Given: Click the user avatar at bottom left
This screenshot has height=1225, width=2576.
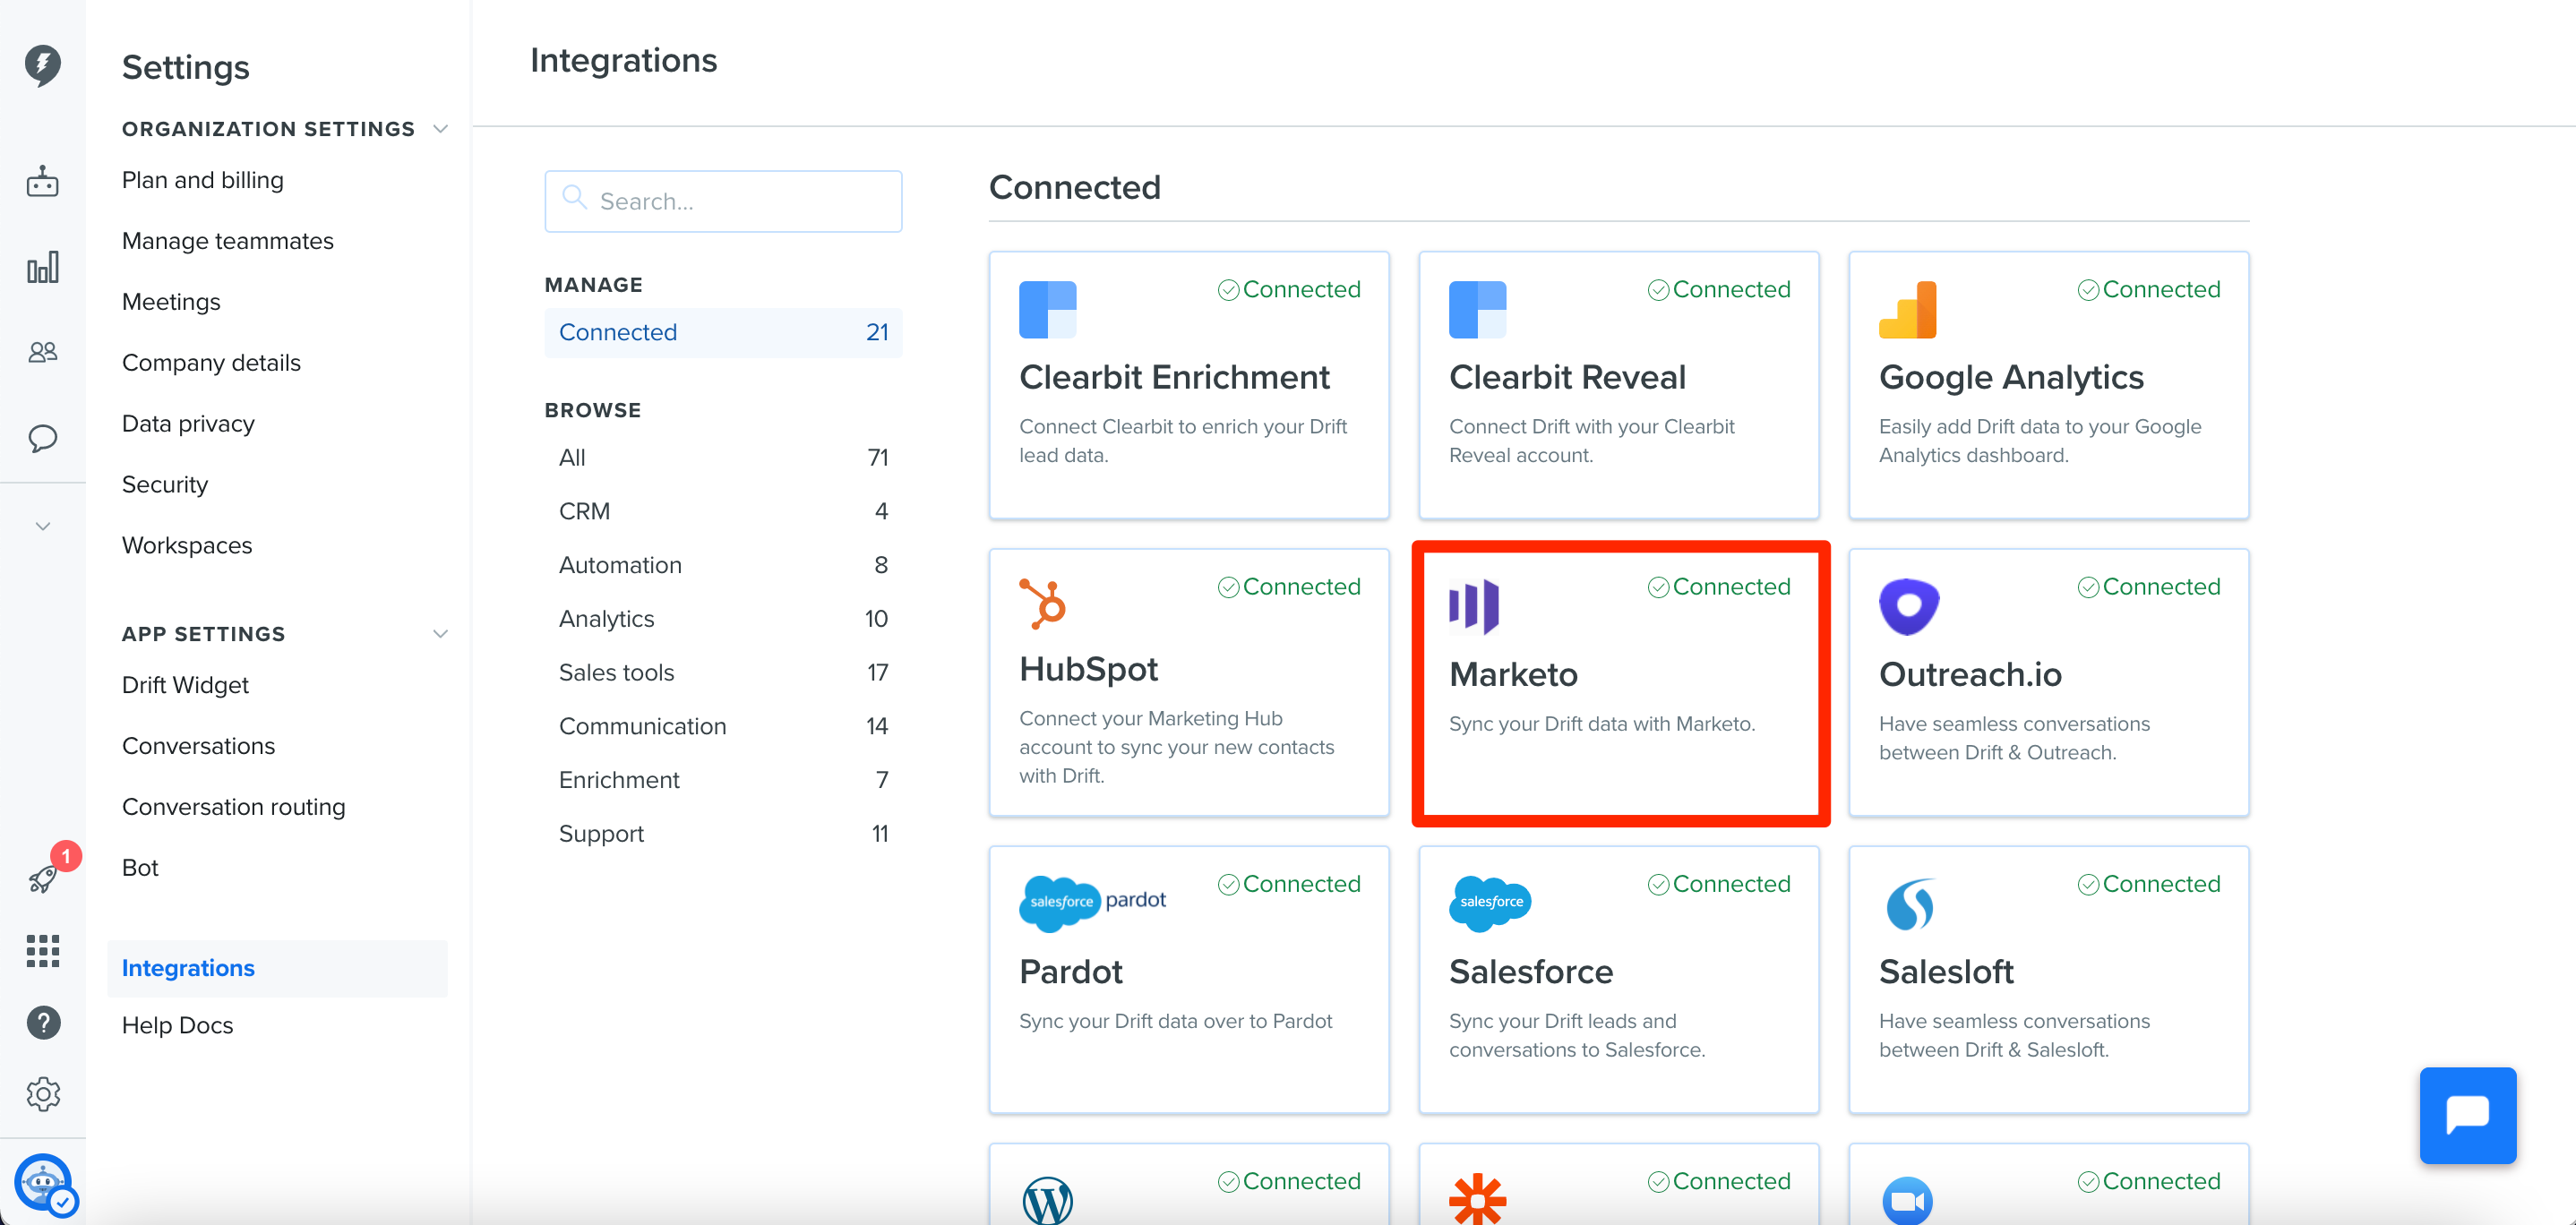Looking at the screenshot, I should click(43, 1183).
